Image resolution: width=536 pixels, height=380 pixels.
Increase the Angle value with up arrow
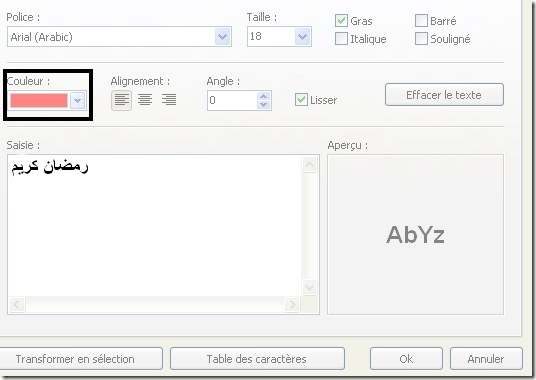pos(264,96)
